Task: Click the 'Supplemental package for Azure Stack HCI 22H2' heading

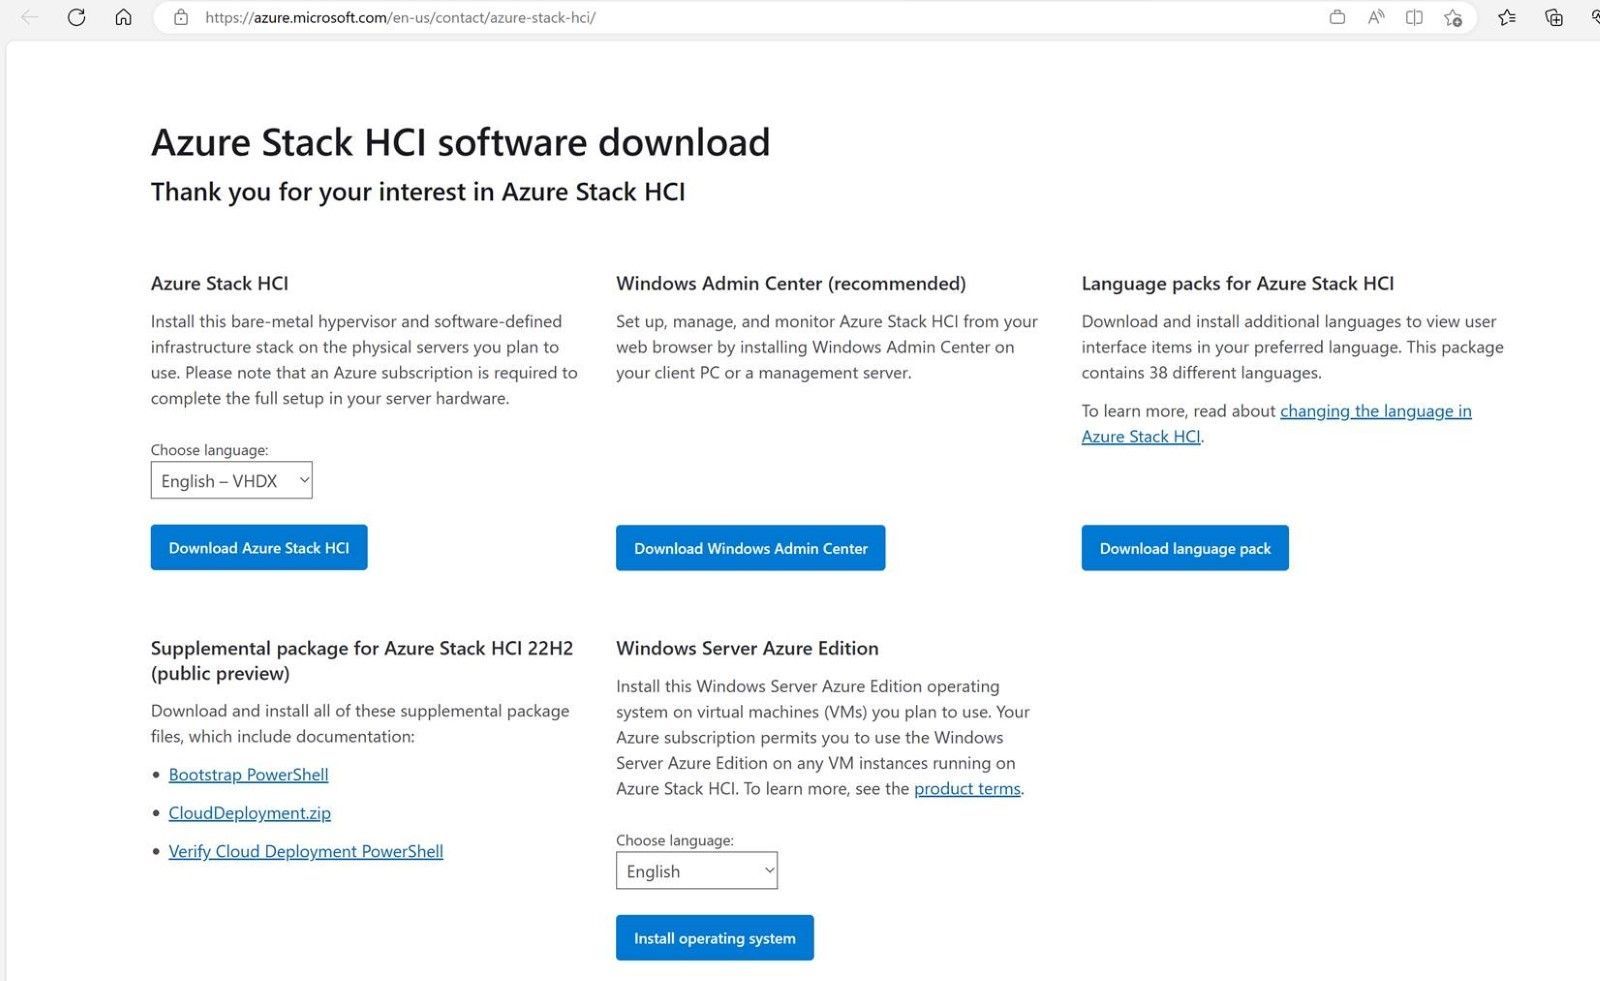Action: 362,661
